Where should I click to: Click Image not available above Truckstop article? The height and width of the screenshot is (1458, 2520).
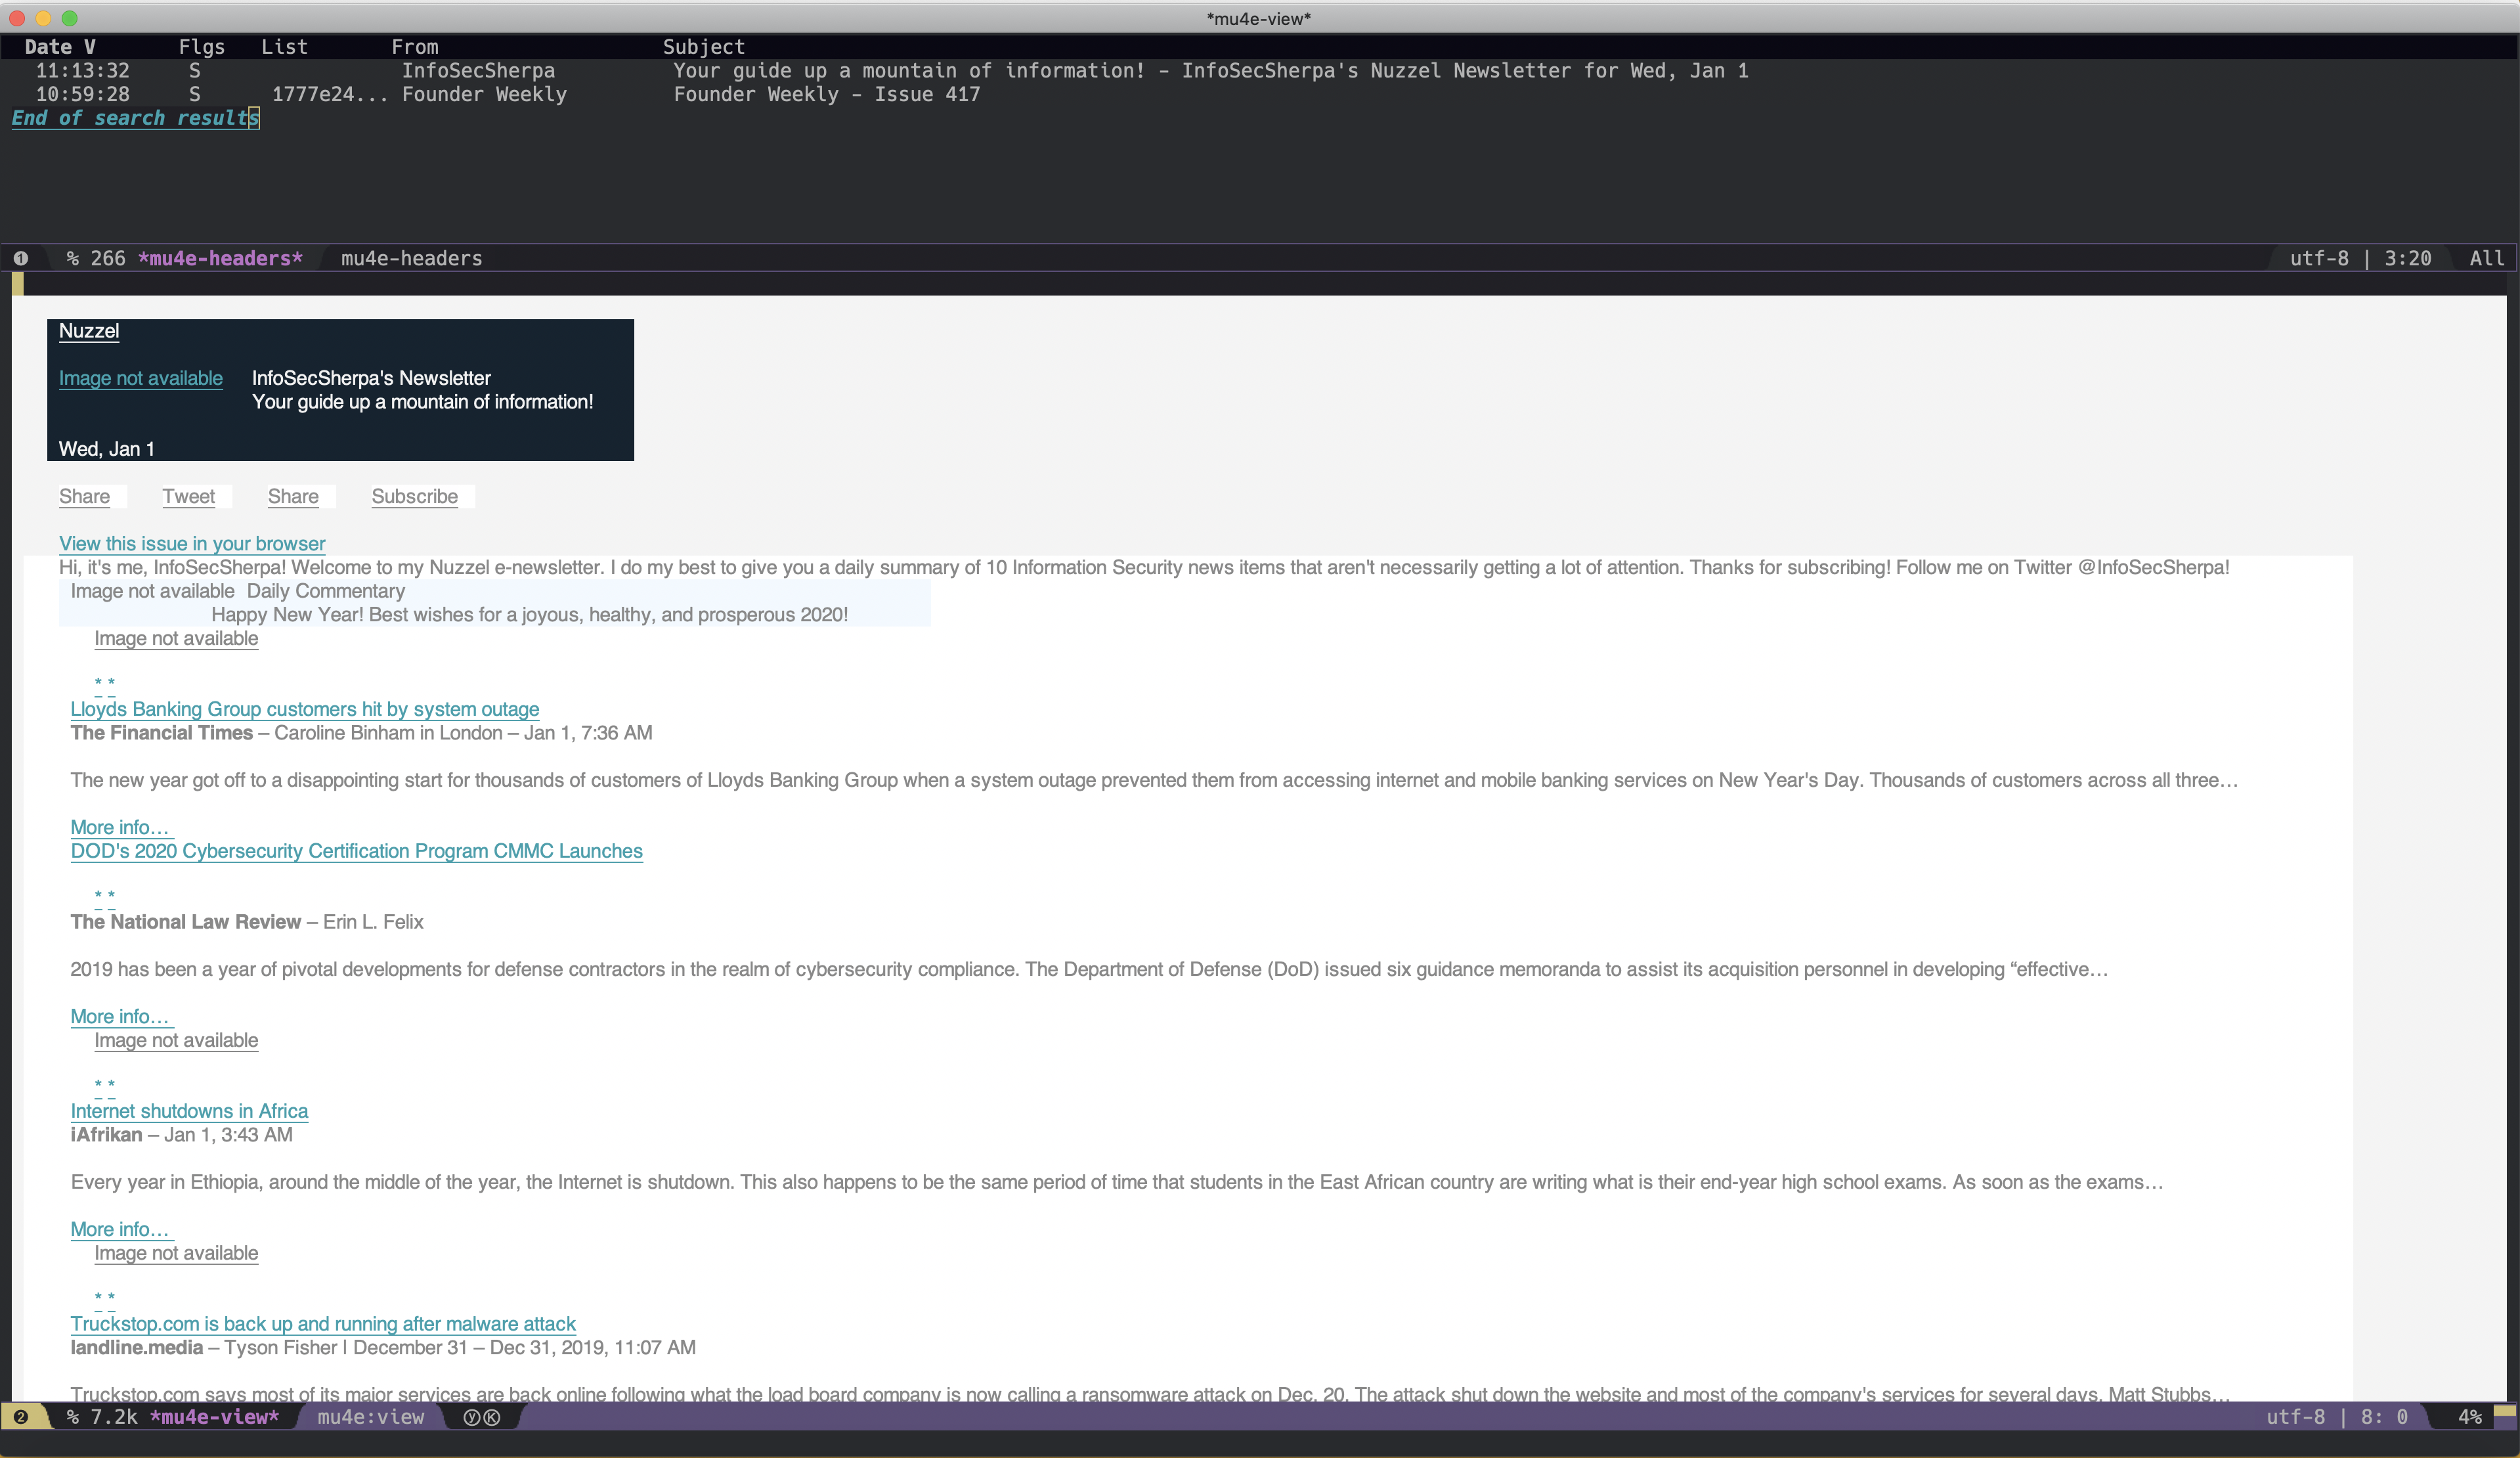point(176,1253)
